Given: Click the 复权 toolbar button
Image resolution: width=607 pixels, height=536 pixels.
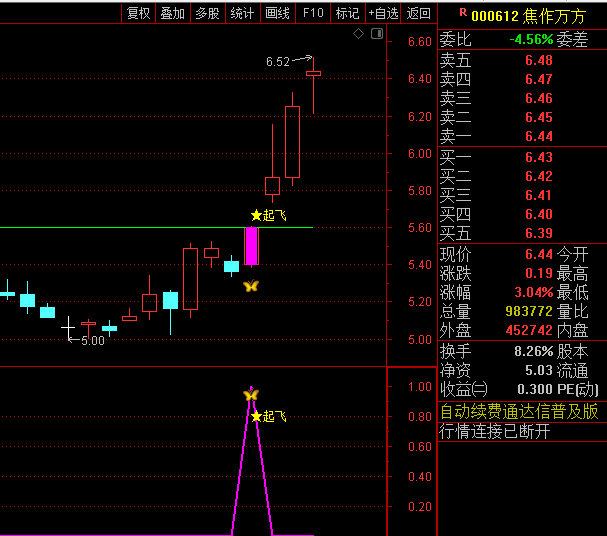Looking at the screenshot, I should (138, 14).
